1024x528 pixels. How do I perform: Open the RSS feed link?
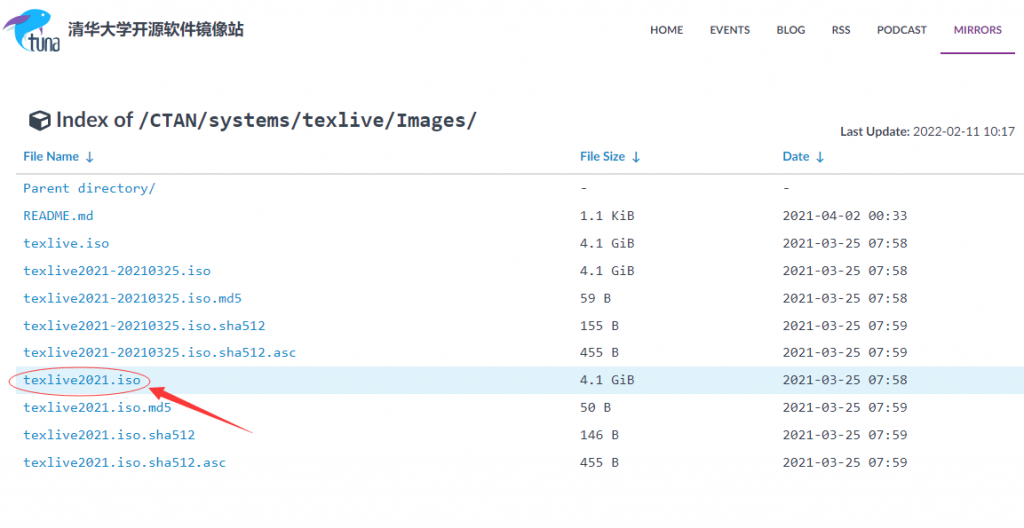click(x=841, y=30)
